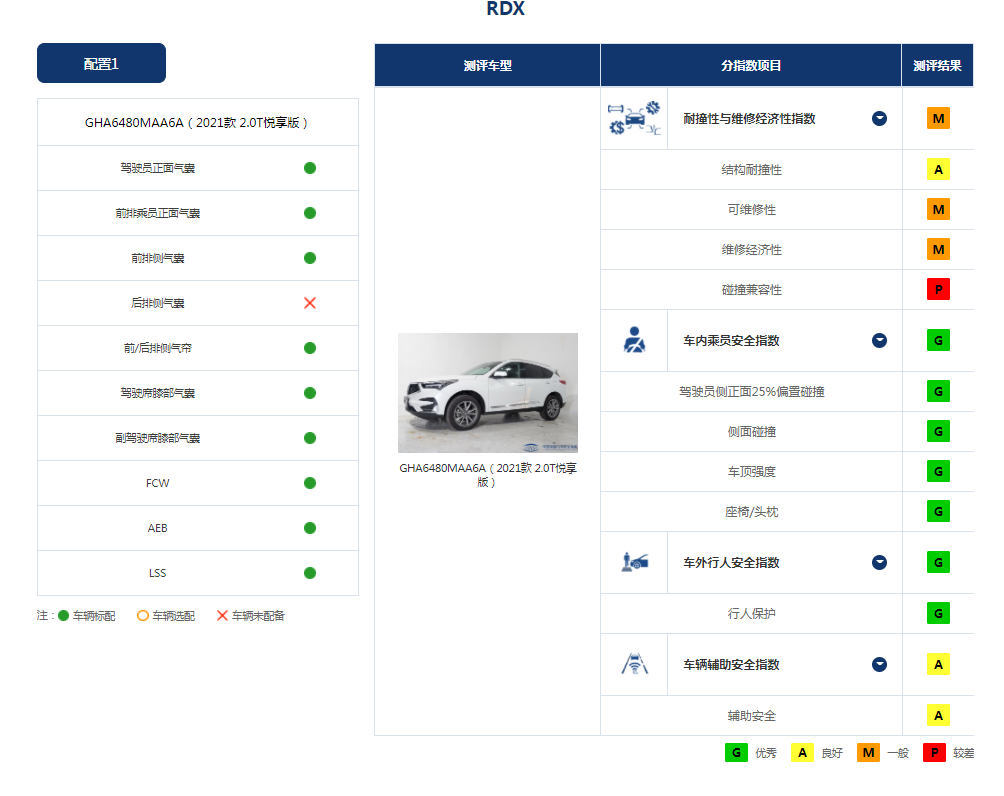Click the 驾驶员侧正面25%偏置碰撞 row label

(x=752, y=391)
